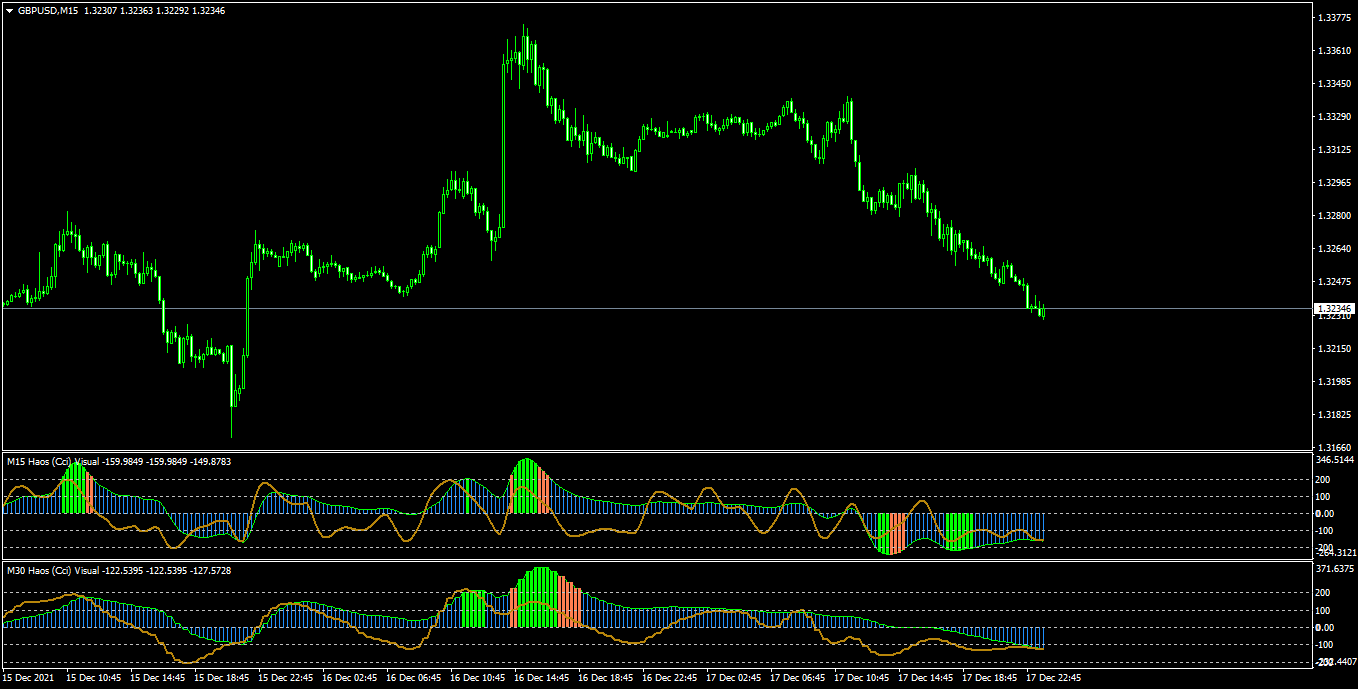Open the chart menu triangle beside GBPUSD,M15
This screenshot has height=689, width=1358.
(x=9, y=10)
